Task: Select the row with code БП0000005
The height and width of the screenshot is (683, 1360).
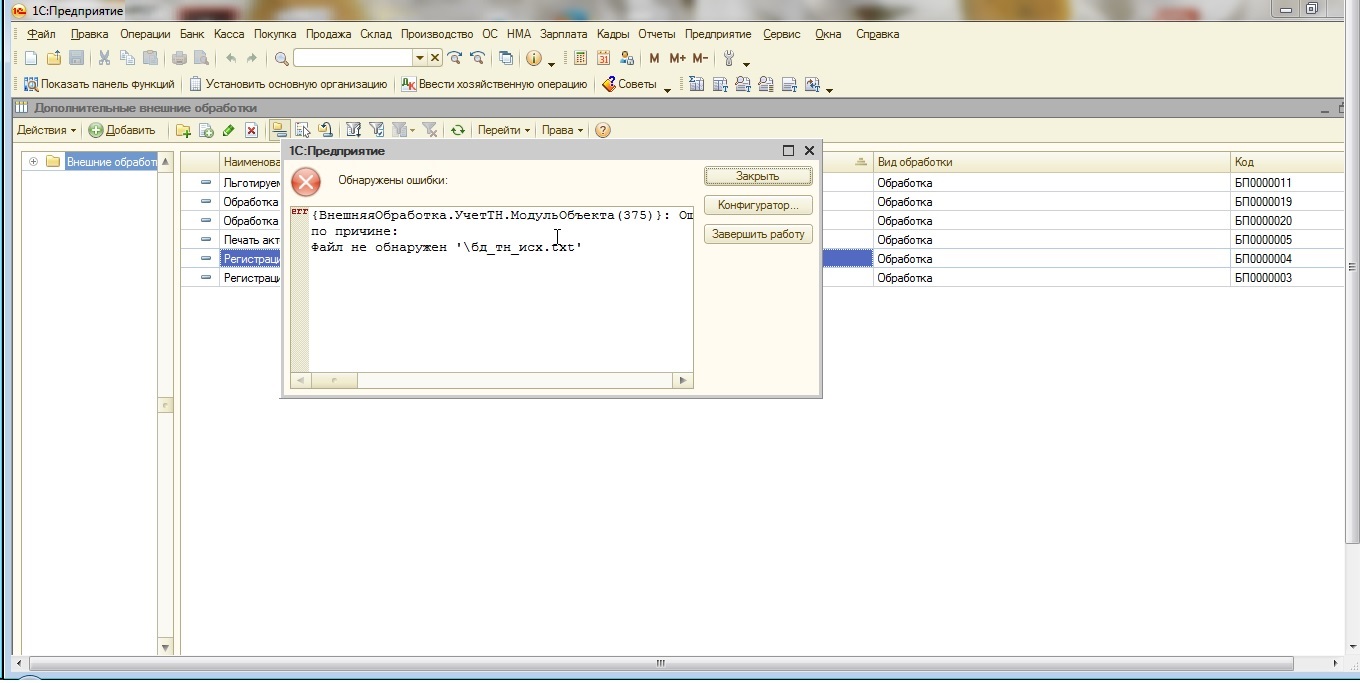Action: (762, 240)
